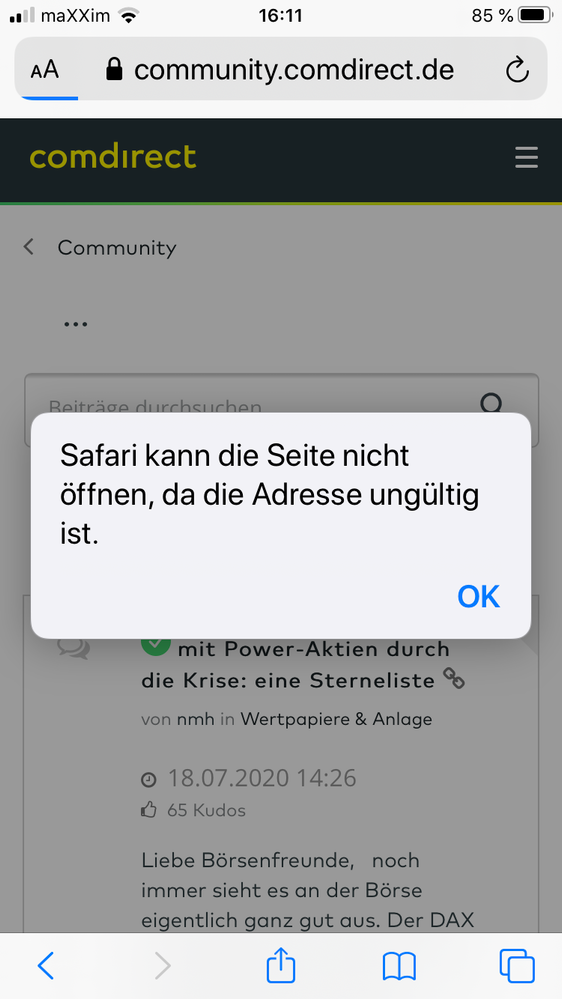Screen dimensions: 562x999
Task: Go back via Community breadcrumb chevron
Action: pyautogui.click(x=29, y=247)
